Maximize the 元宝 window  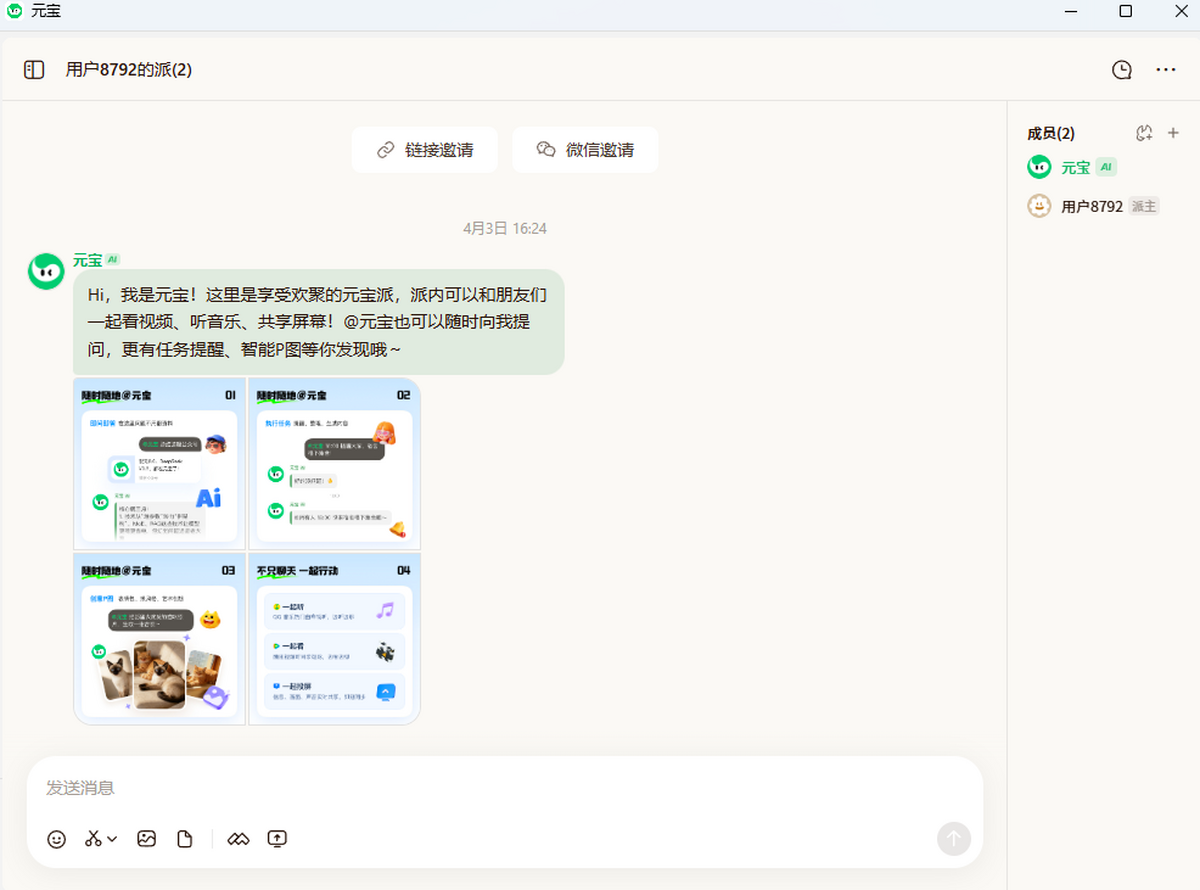(1125, 11)
